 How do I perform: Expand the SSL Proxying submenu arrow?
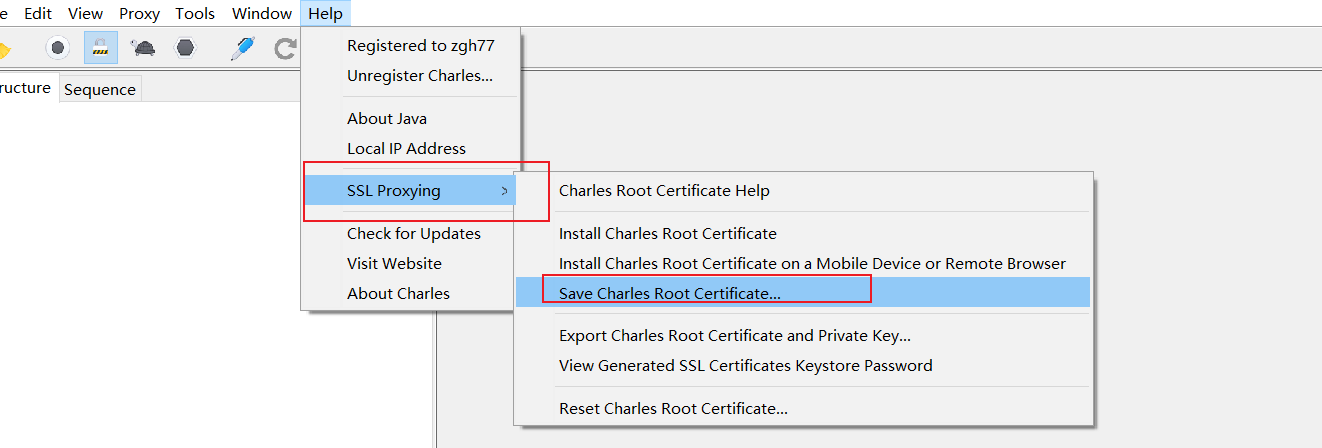click(505, 191)
